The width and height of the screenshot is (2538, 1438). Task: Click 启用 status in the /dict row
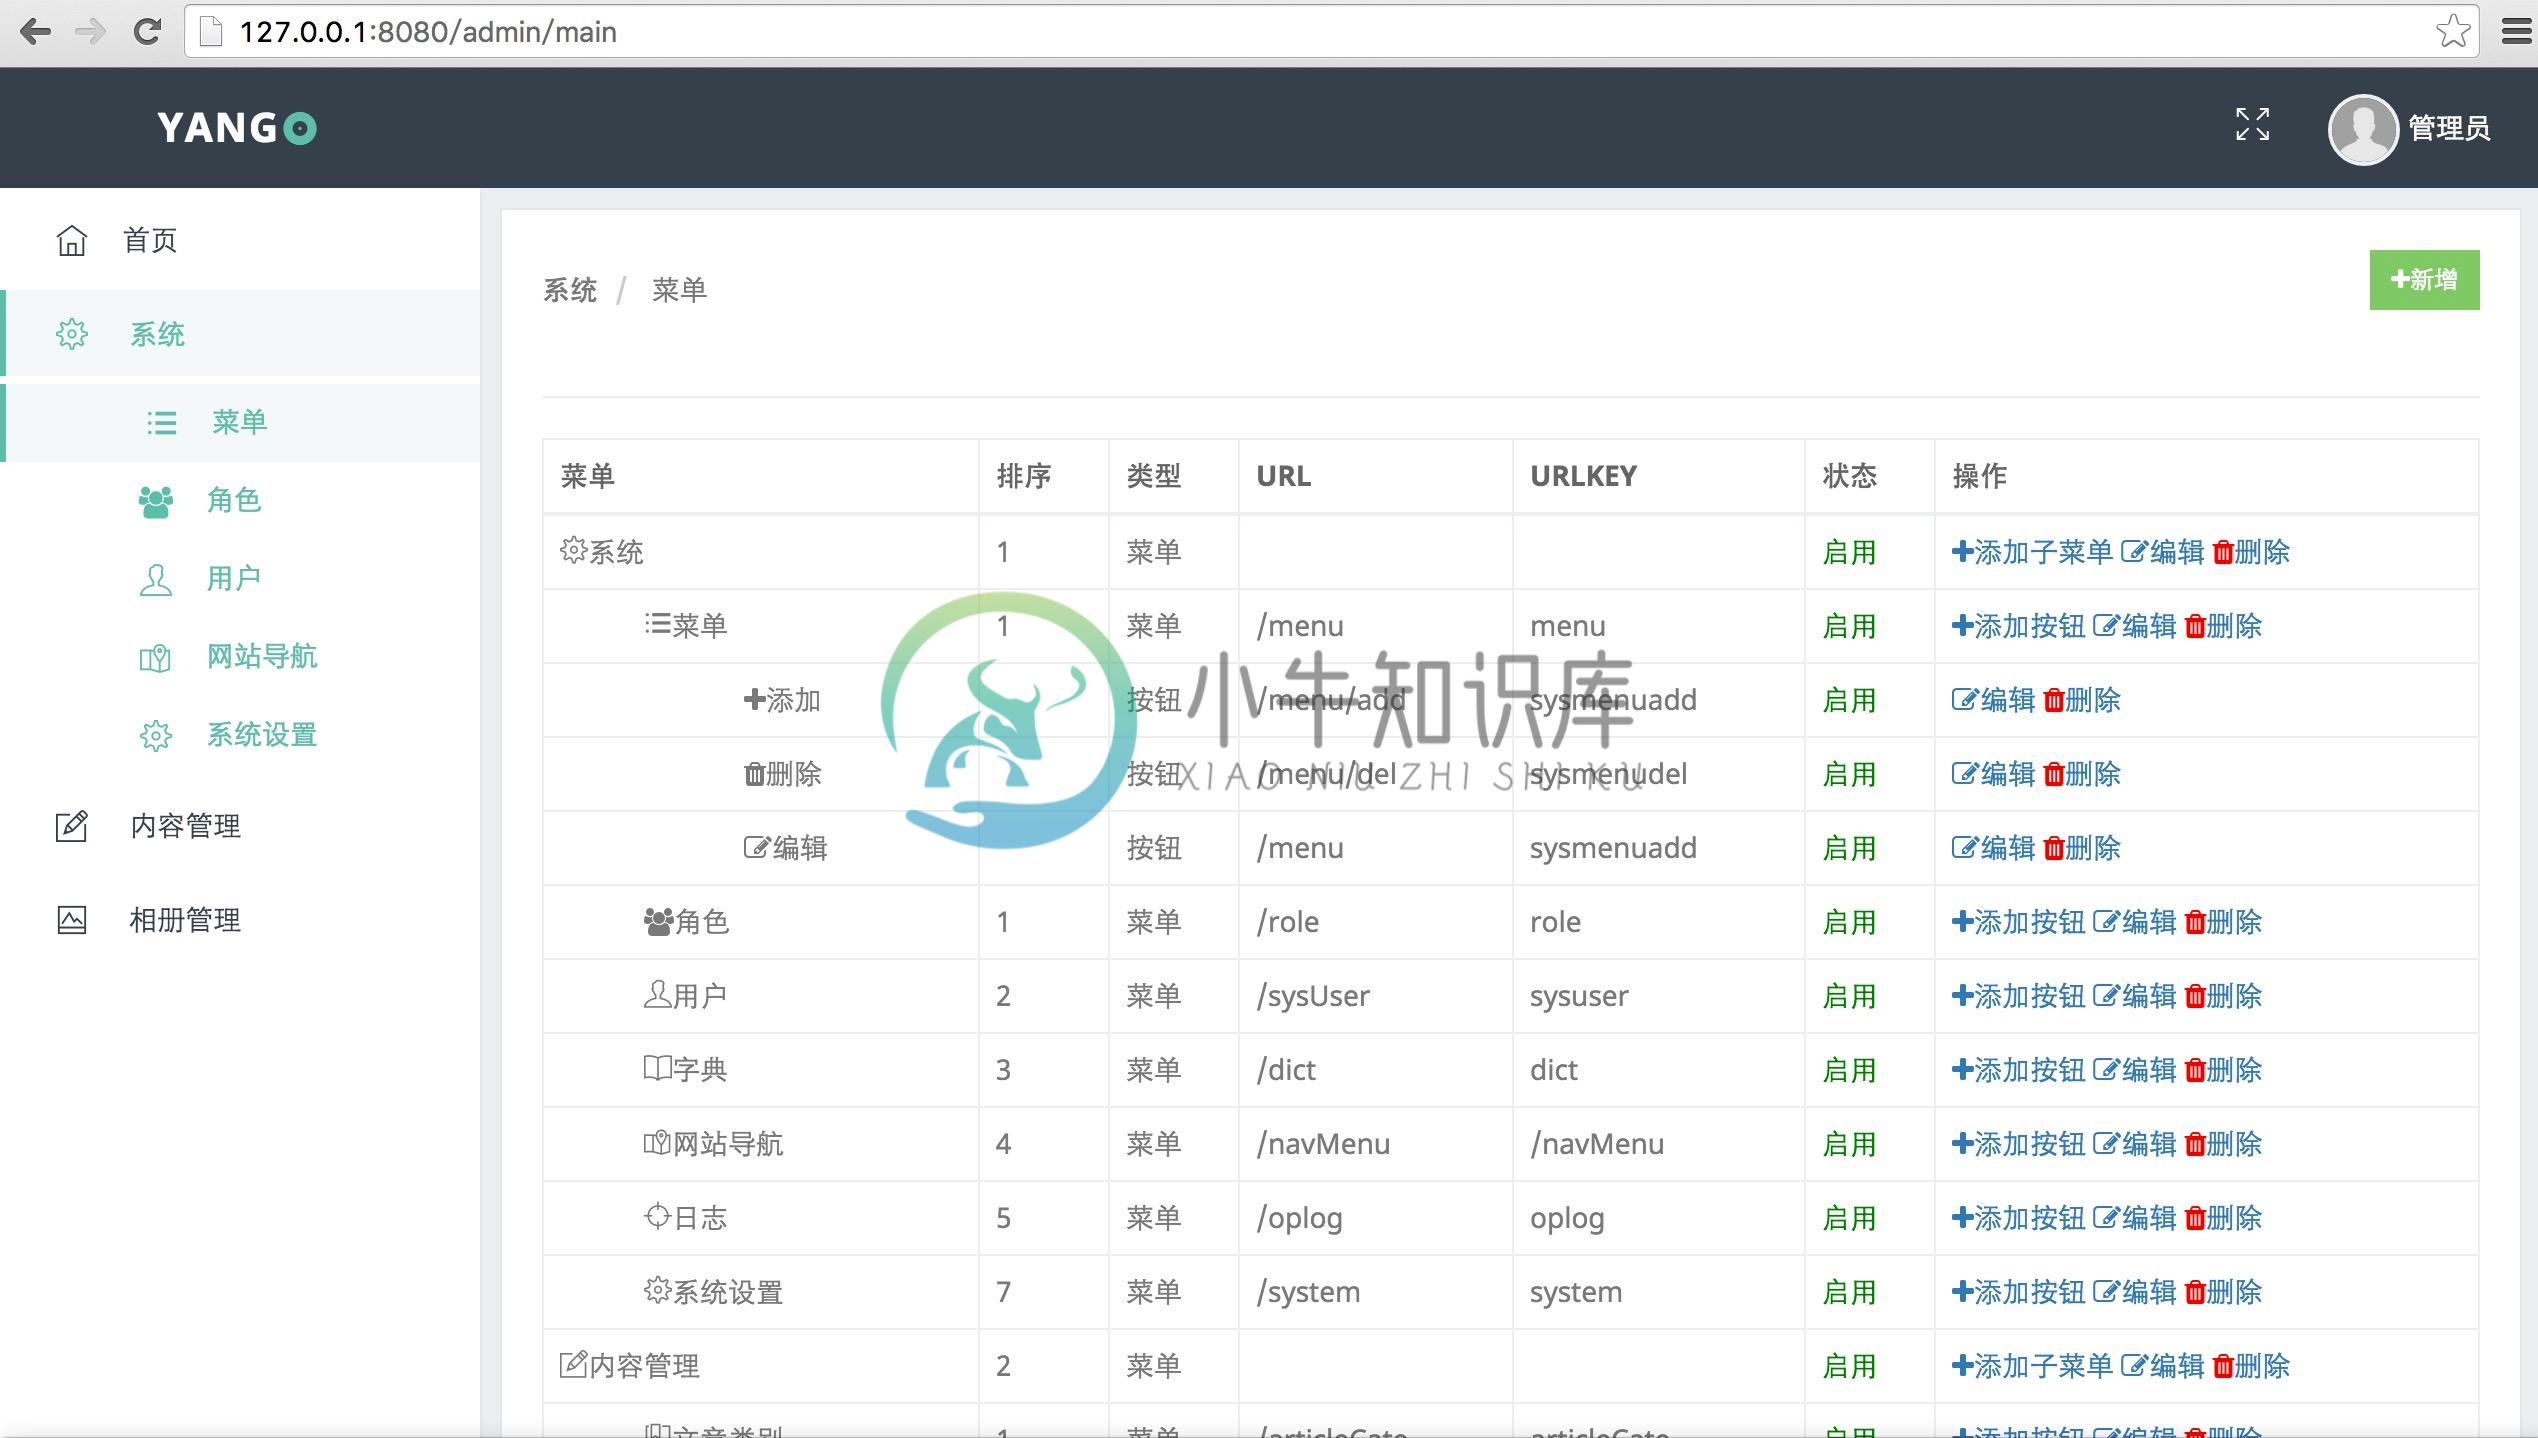point(1850,1070)
